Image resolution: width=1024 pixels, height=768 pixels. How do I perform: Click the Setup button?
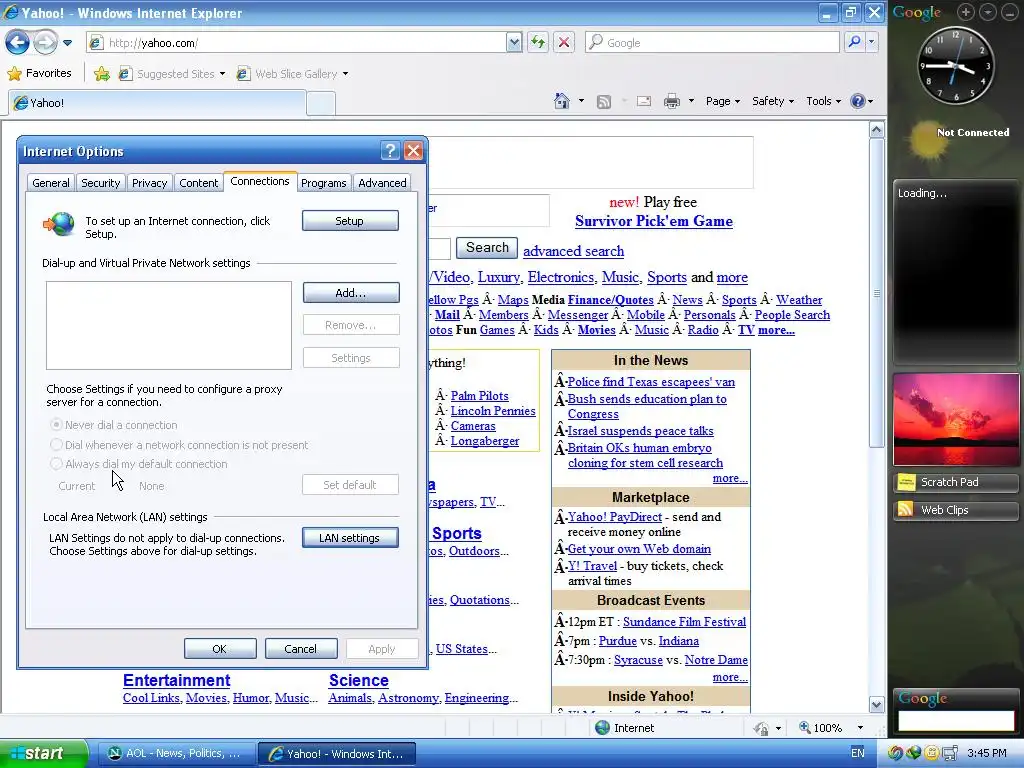tap(350, 221)
